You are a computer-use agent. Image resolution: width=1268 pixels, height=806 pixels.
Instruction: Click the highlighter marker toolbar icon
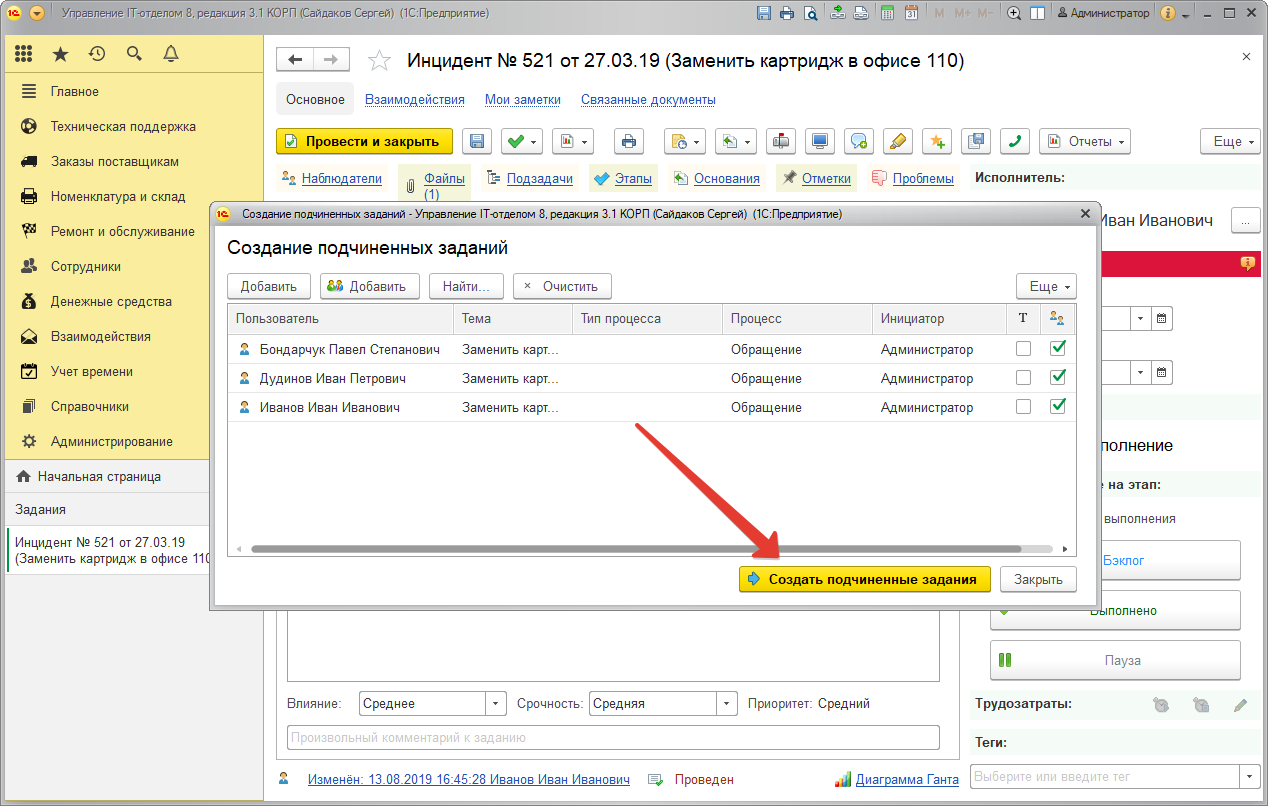pos(898,141)
